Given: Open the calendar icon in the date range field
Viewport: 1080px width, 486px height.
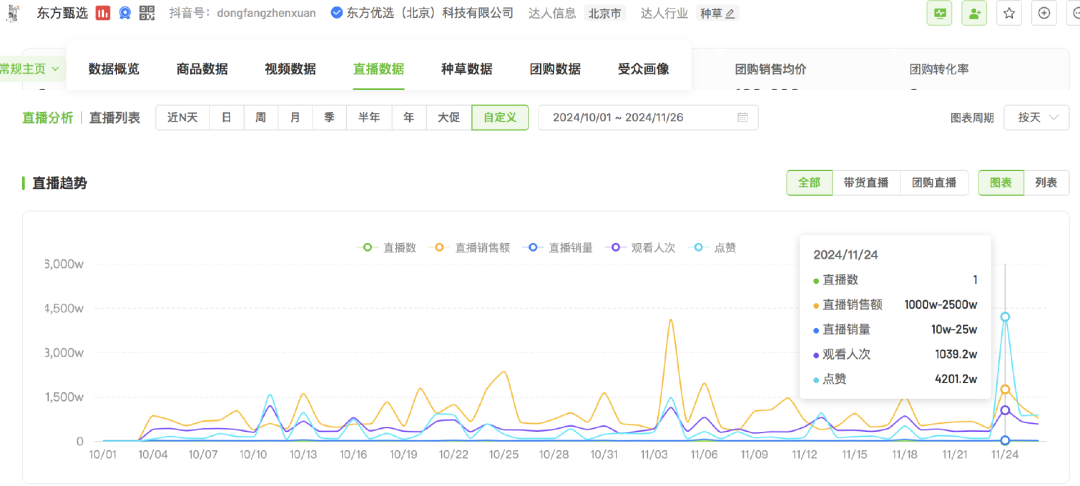Looking at the screenshot, I should pyautogui.click(x=742, y=118).
